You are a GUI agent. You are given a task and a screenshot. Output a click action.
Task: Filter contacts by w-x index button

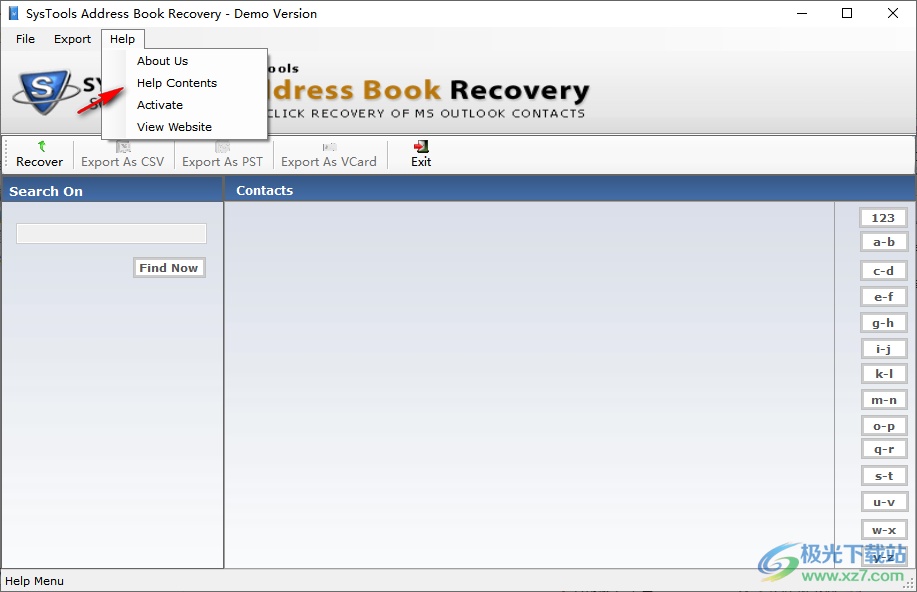[884, 530]
